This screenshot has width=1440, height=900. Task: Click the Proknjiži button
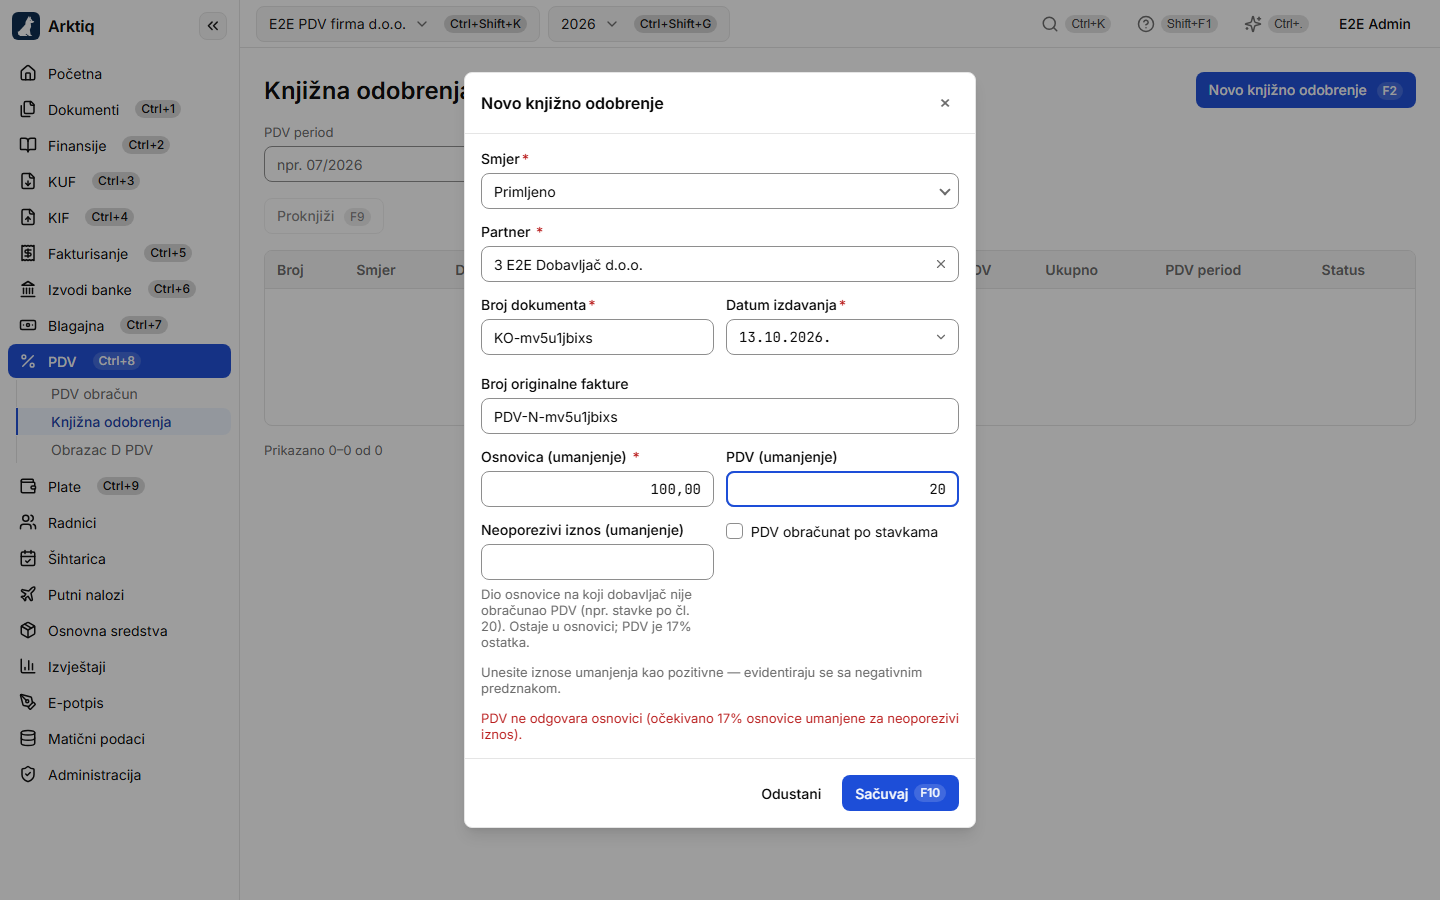click(x=324, y=216)
